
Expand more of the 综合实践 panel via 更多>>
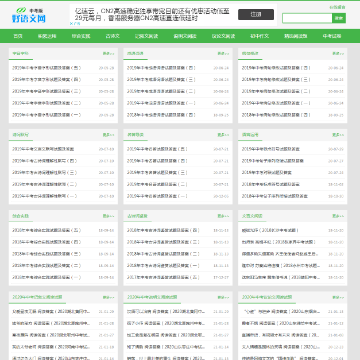[x=109, y=216]
